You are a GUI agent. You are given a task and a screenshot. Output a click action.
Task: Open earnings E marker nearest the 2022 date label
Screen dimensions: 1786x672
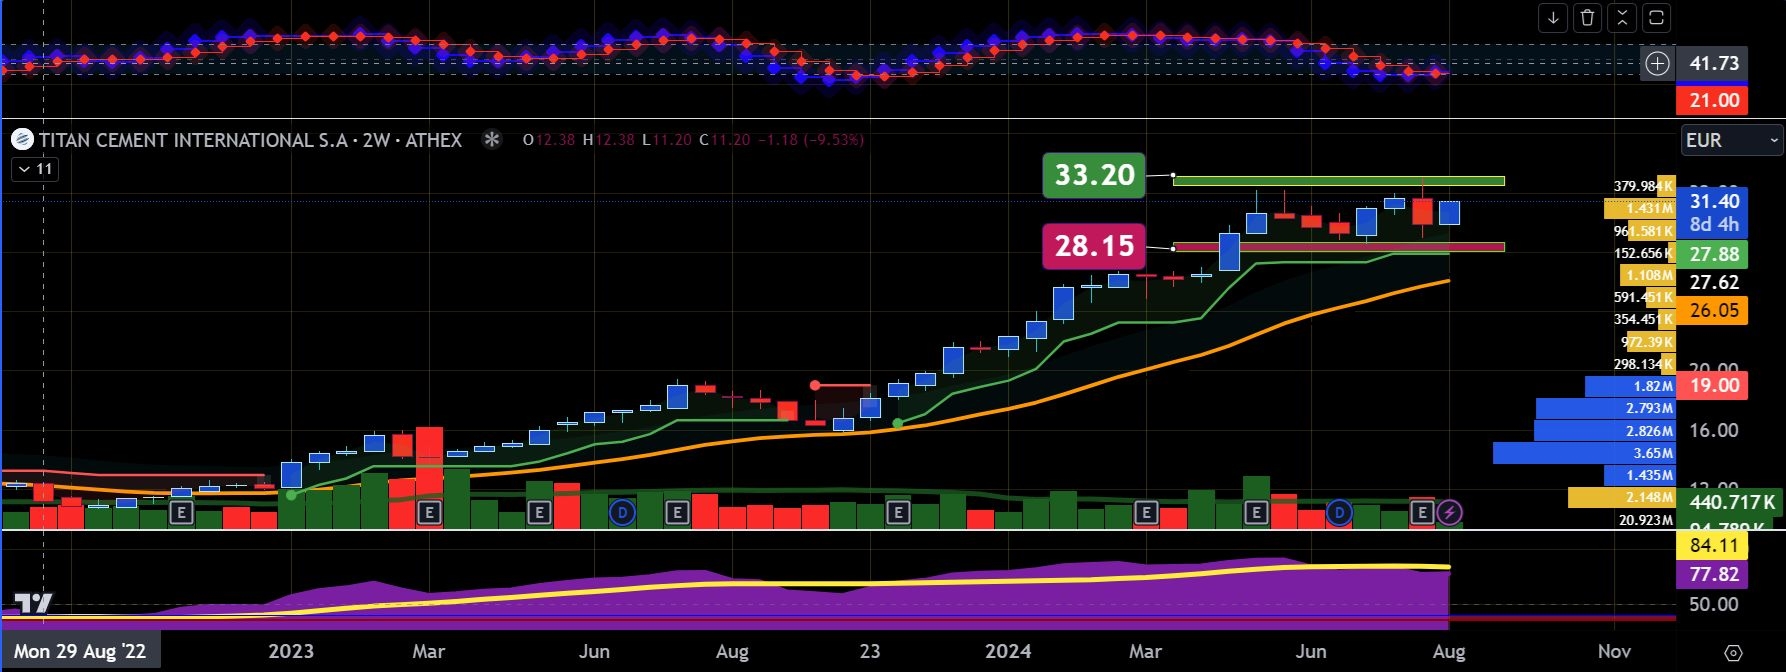(x=181, y=513)
